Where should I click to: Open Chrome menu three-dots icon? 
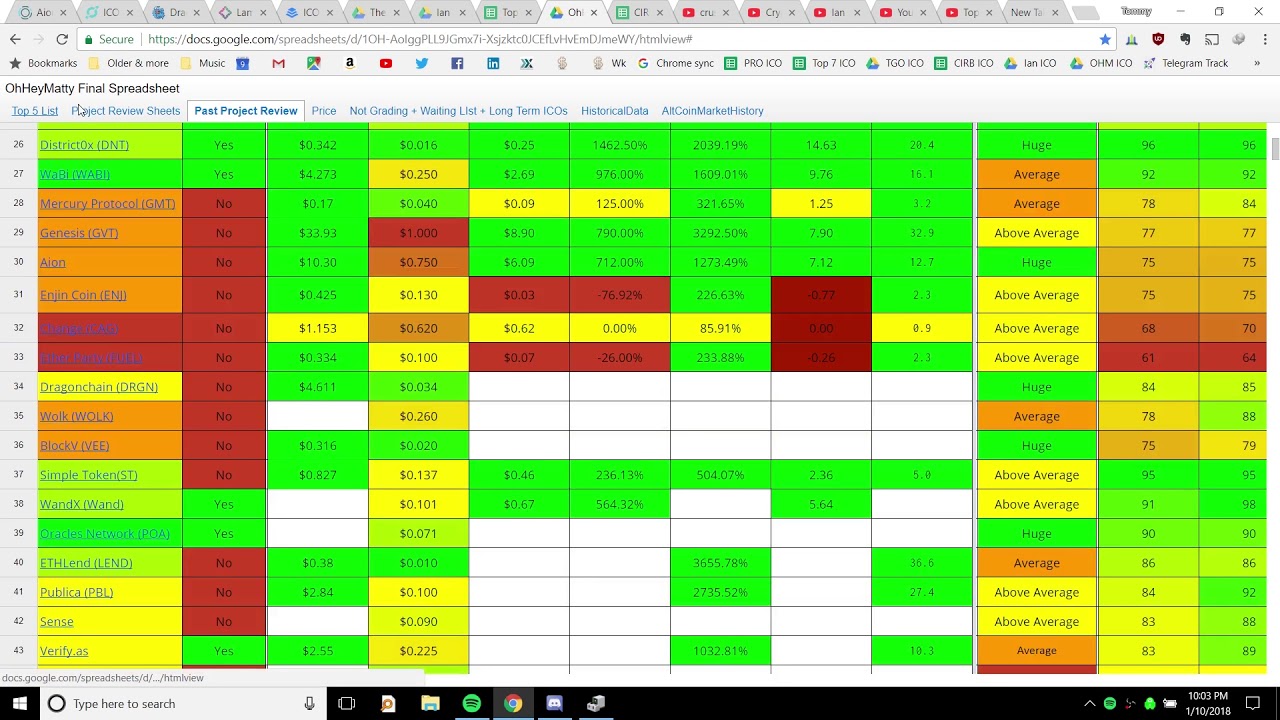click(1265, 39)
